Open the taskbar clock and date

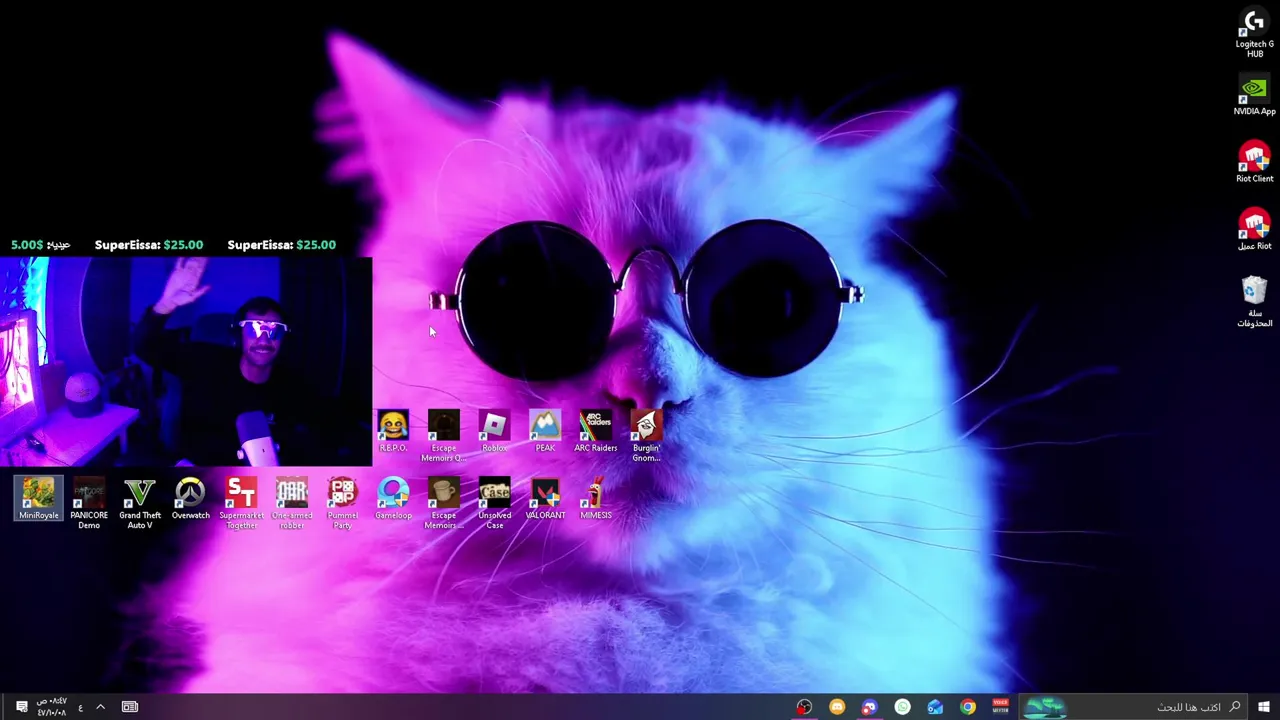(x=51, y=707)
